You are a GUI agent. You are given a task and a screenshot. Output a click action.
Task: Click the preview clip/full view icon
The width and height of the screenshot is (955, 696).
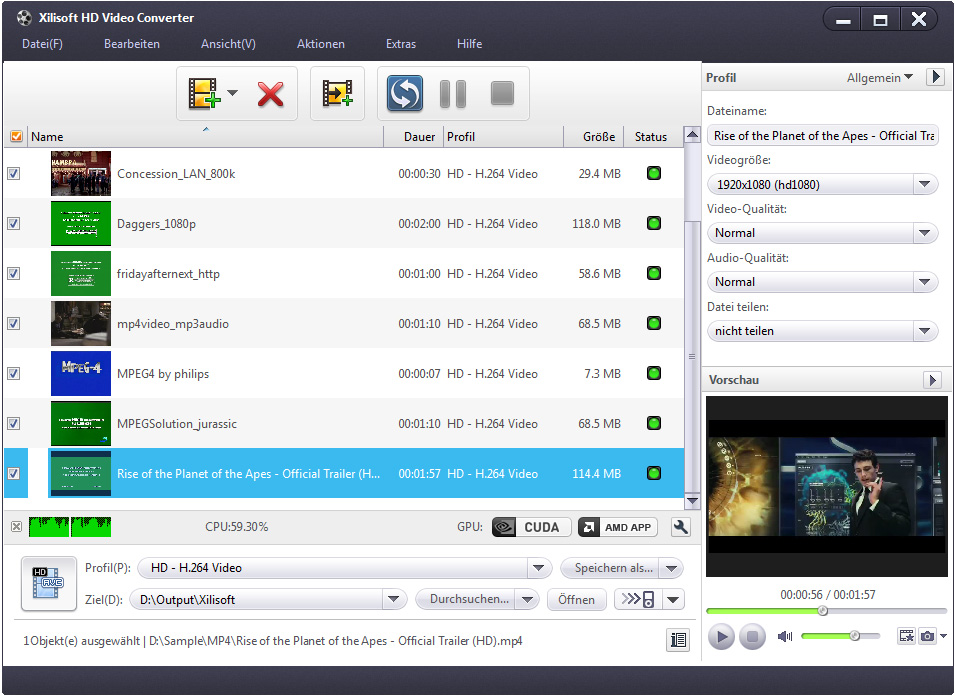[x=906, y=636]
